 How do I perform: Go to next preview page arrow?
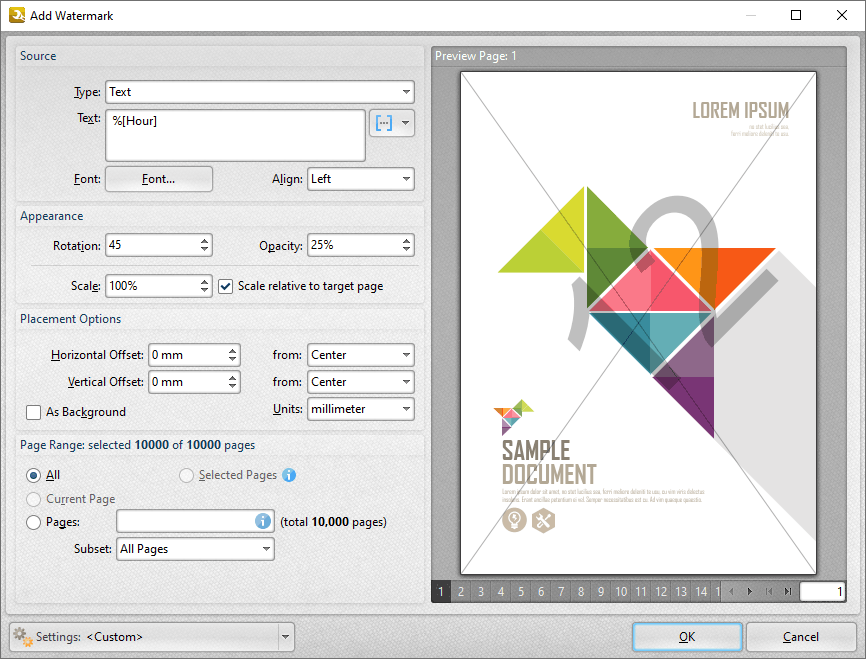(x=750, y=592)
